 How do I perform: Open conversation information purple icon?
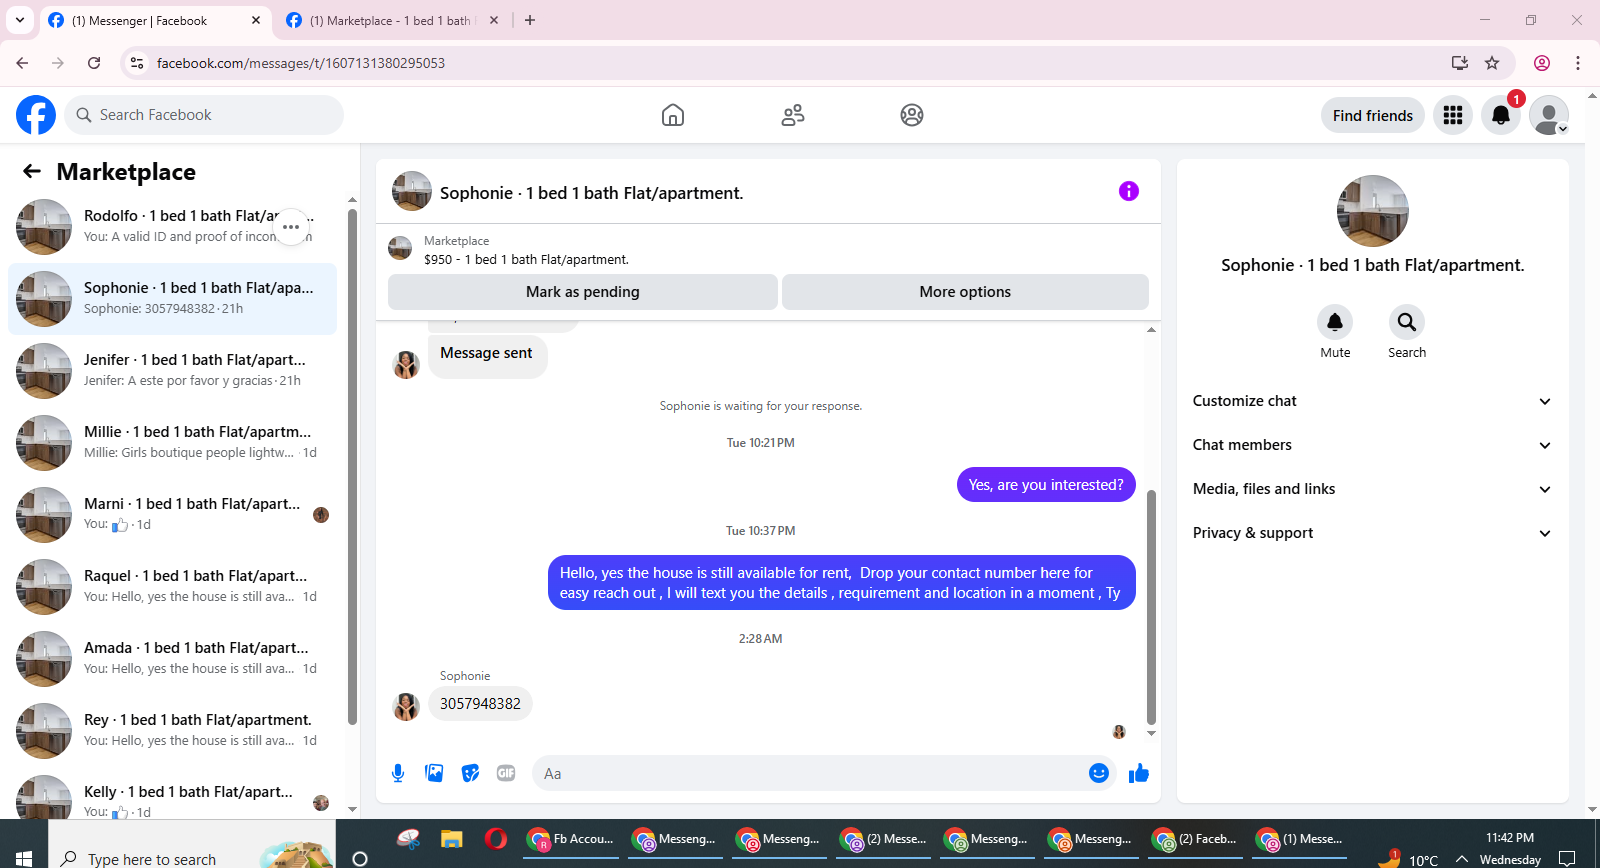[x=1129, y=191]
